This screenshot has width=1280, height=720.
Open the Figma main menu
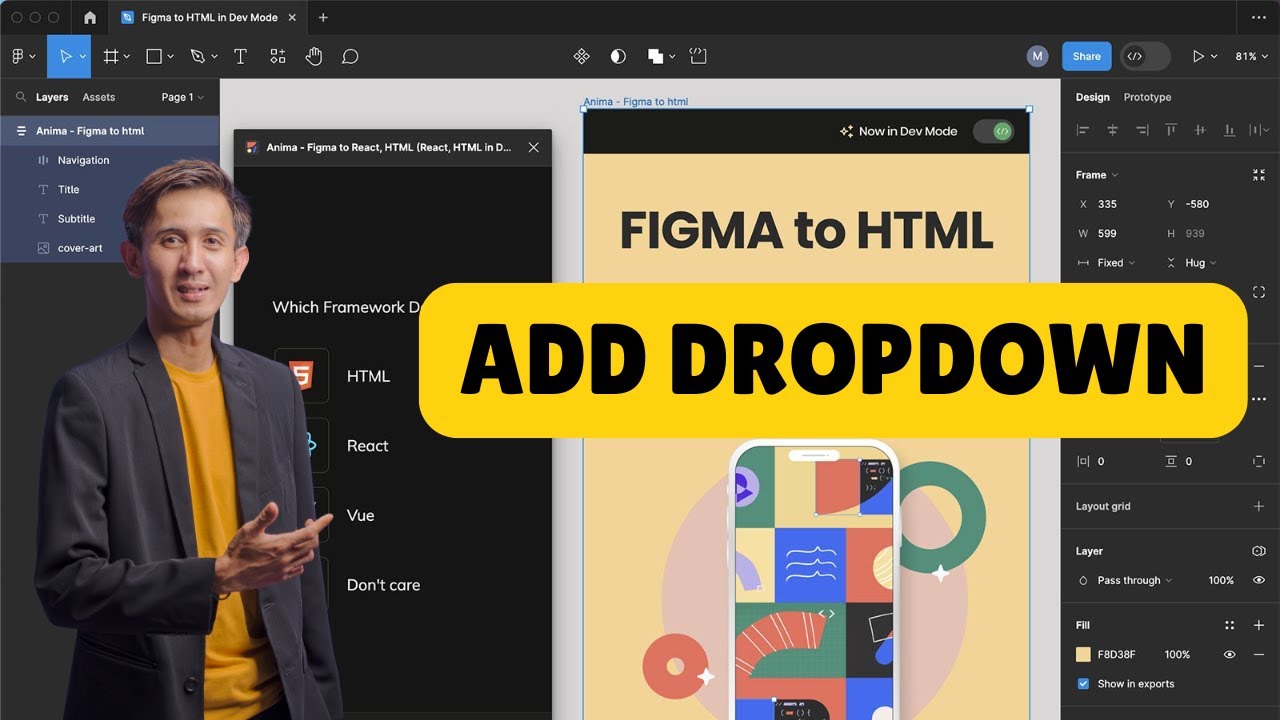point(23,57)
